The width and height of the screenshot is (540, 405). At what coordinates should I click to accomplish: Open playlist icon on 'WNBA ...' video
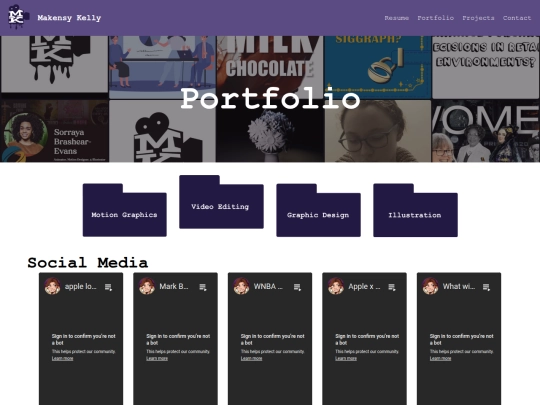point(297,287)
